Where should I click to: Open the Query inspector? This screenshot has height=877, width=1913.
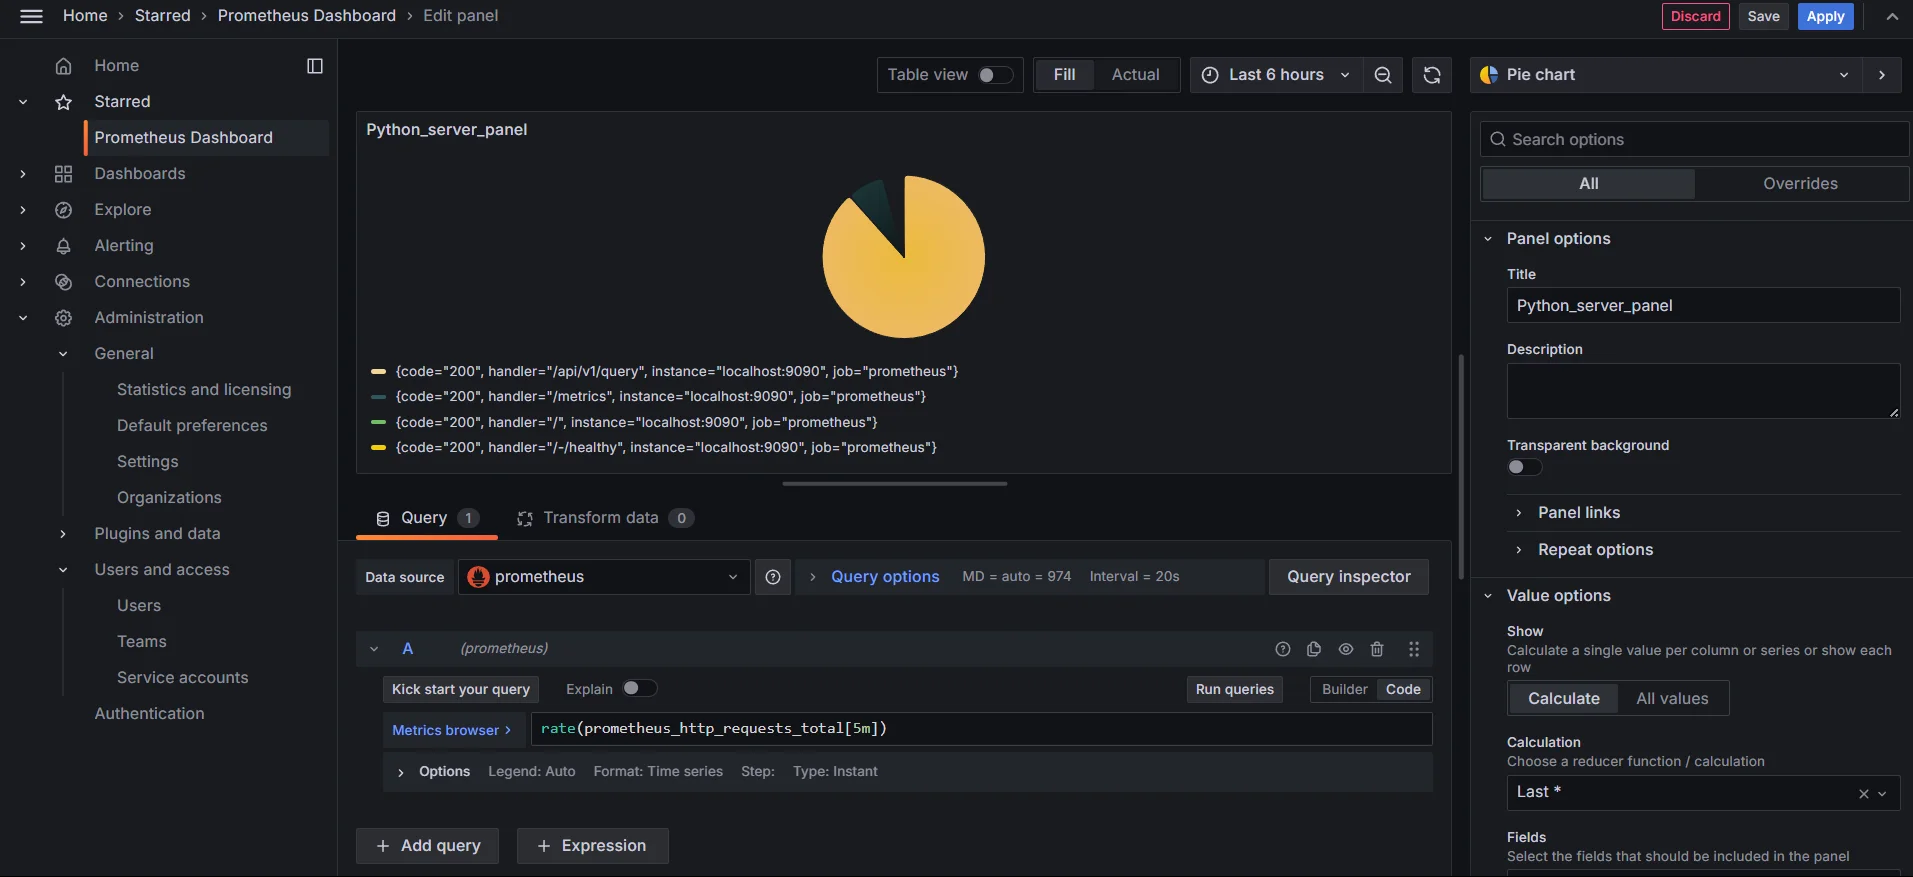pos(1348,577)
